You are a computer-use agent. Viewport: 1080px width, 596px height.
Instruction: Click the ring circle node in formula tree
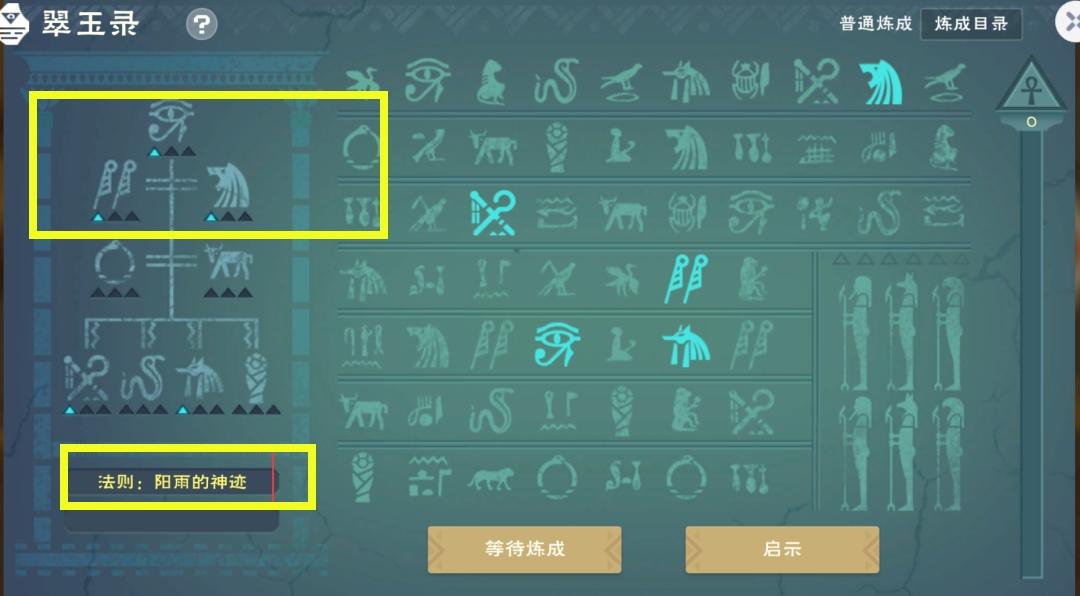point(115,262)
